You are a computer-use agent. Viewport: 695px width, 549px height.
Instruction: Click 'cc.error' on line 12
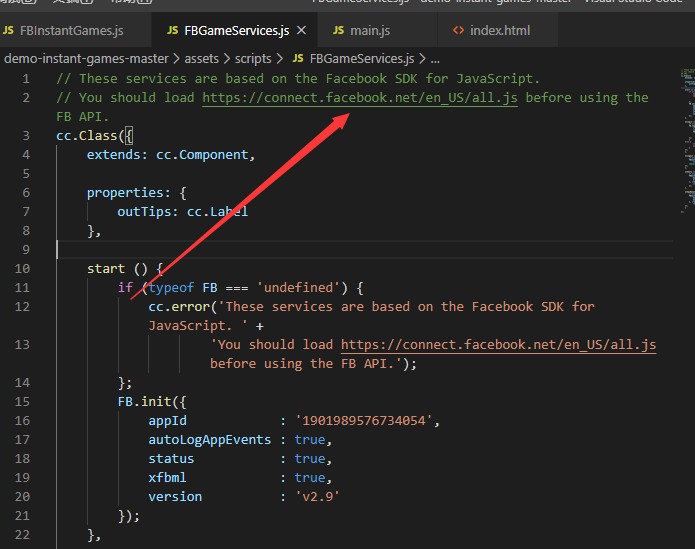coord(179,307)
